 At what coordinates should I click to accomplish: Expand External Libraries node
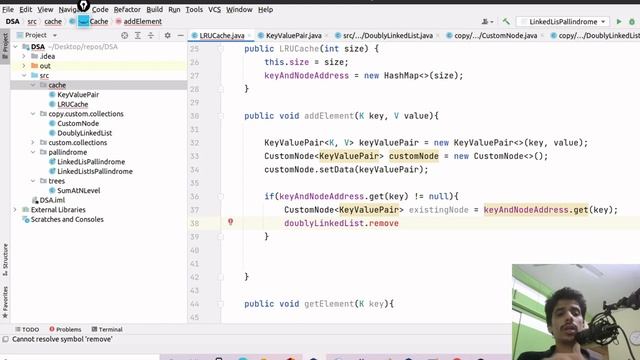16,210
